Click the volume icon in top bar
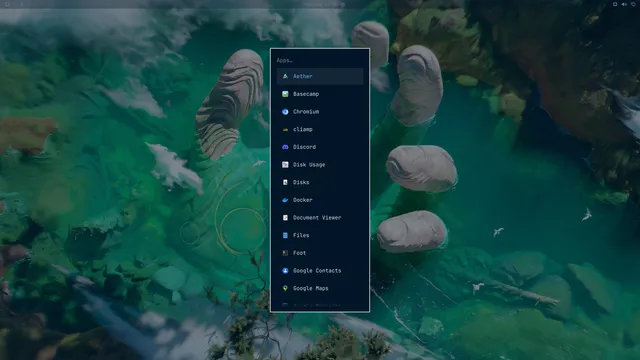Screen dimensions: 640x360 [x=624, y=4]
